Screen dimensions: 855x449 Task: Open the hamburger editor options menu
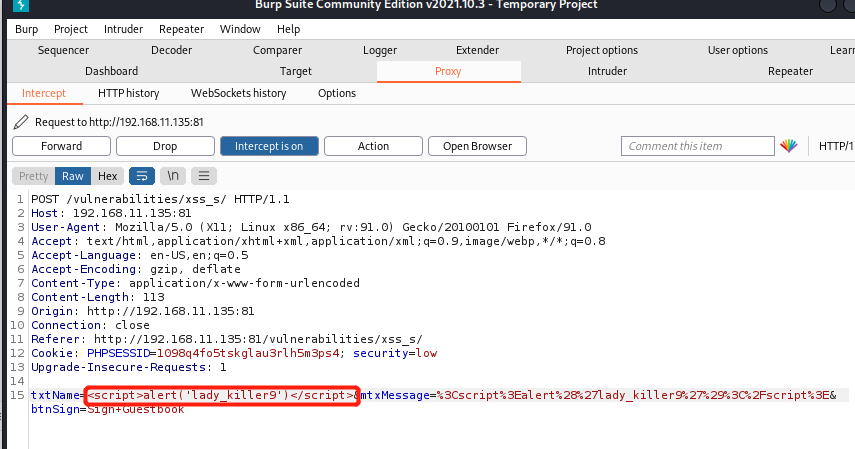pos(204,176)
